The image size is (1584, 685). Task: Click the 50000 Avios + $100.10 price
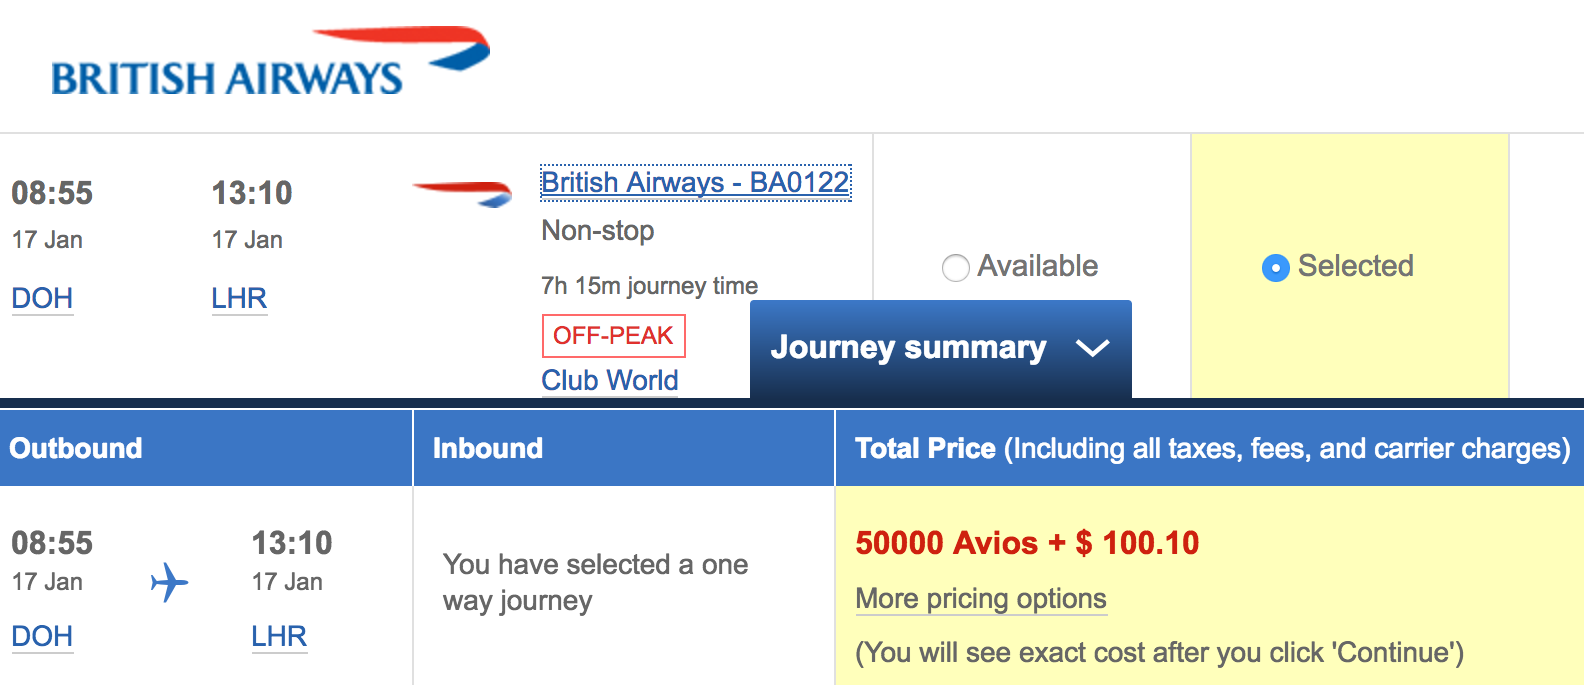tap(1027, 543)
